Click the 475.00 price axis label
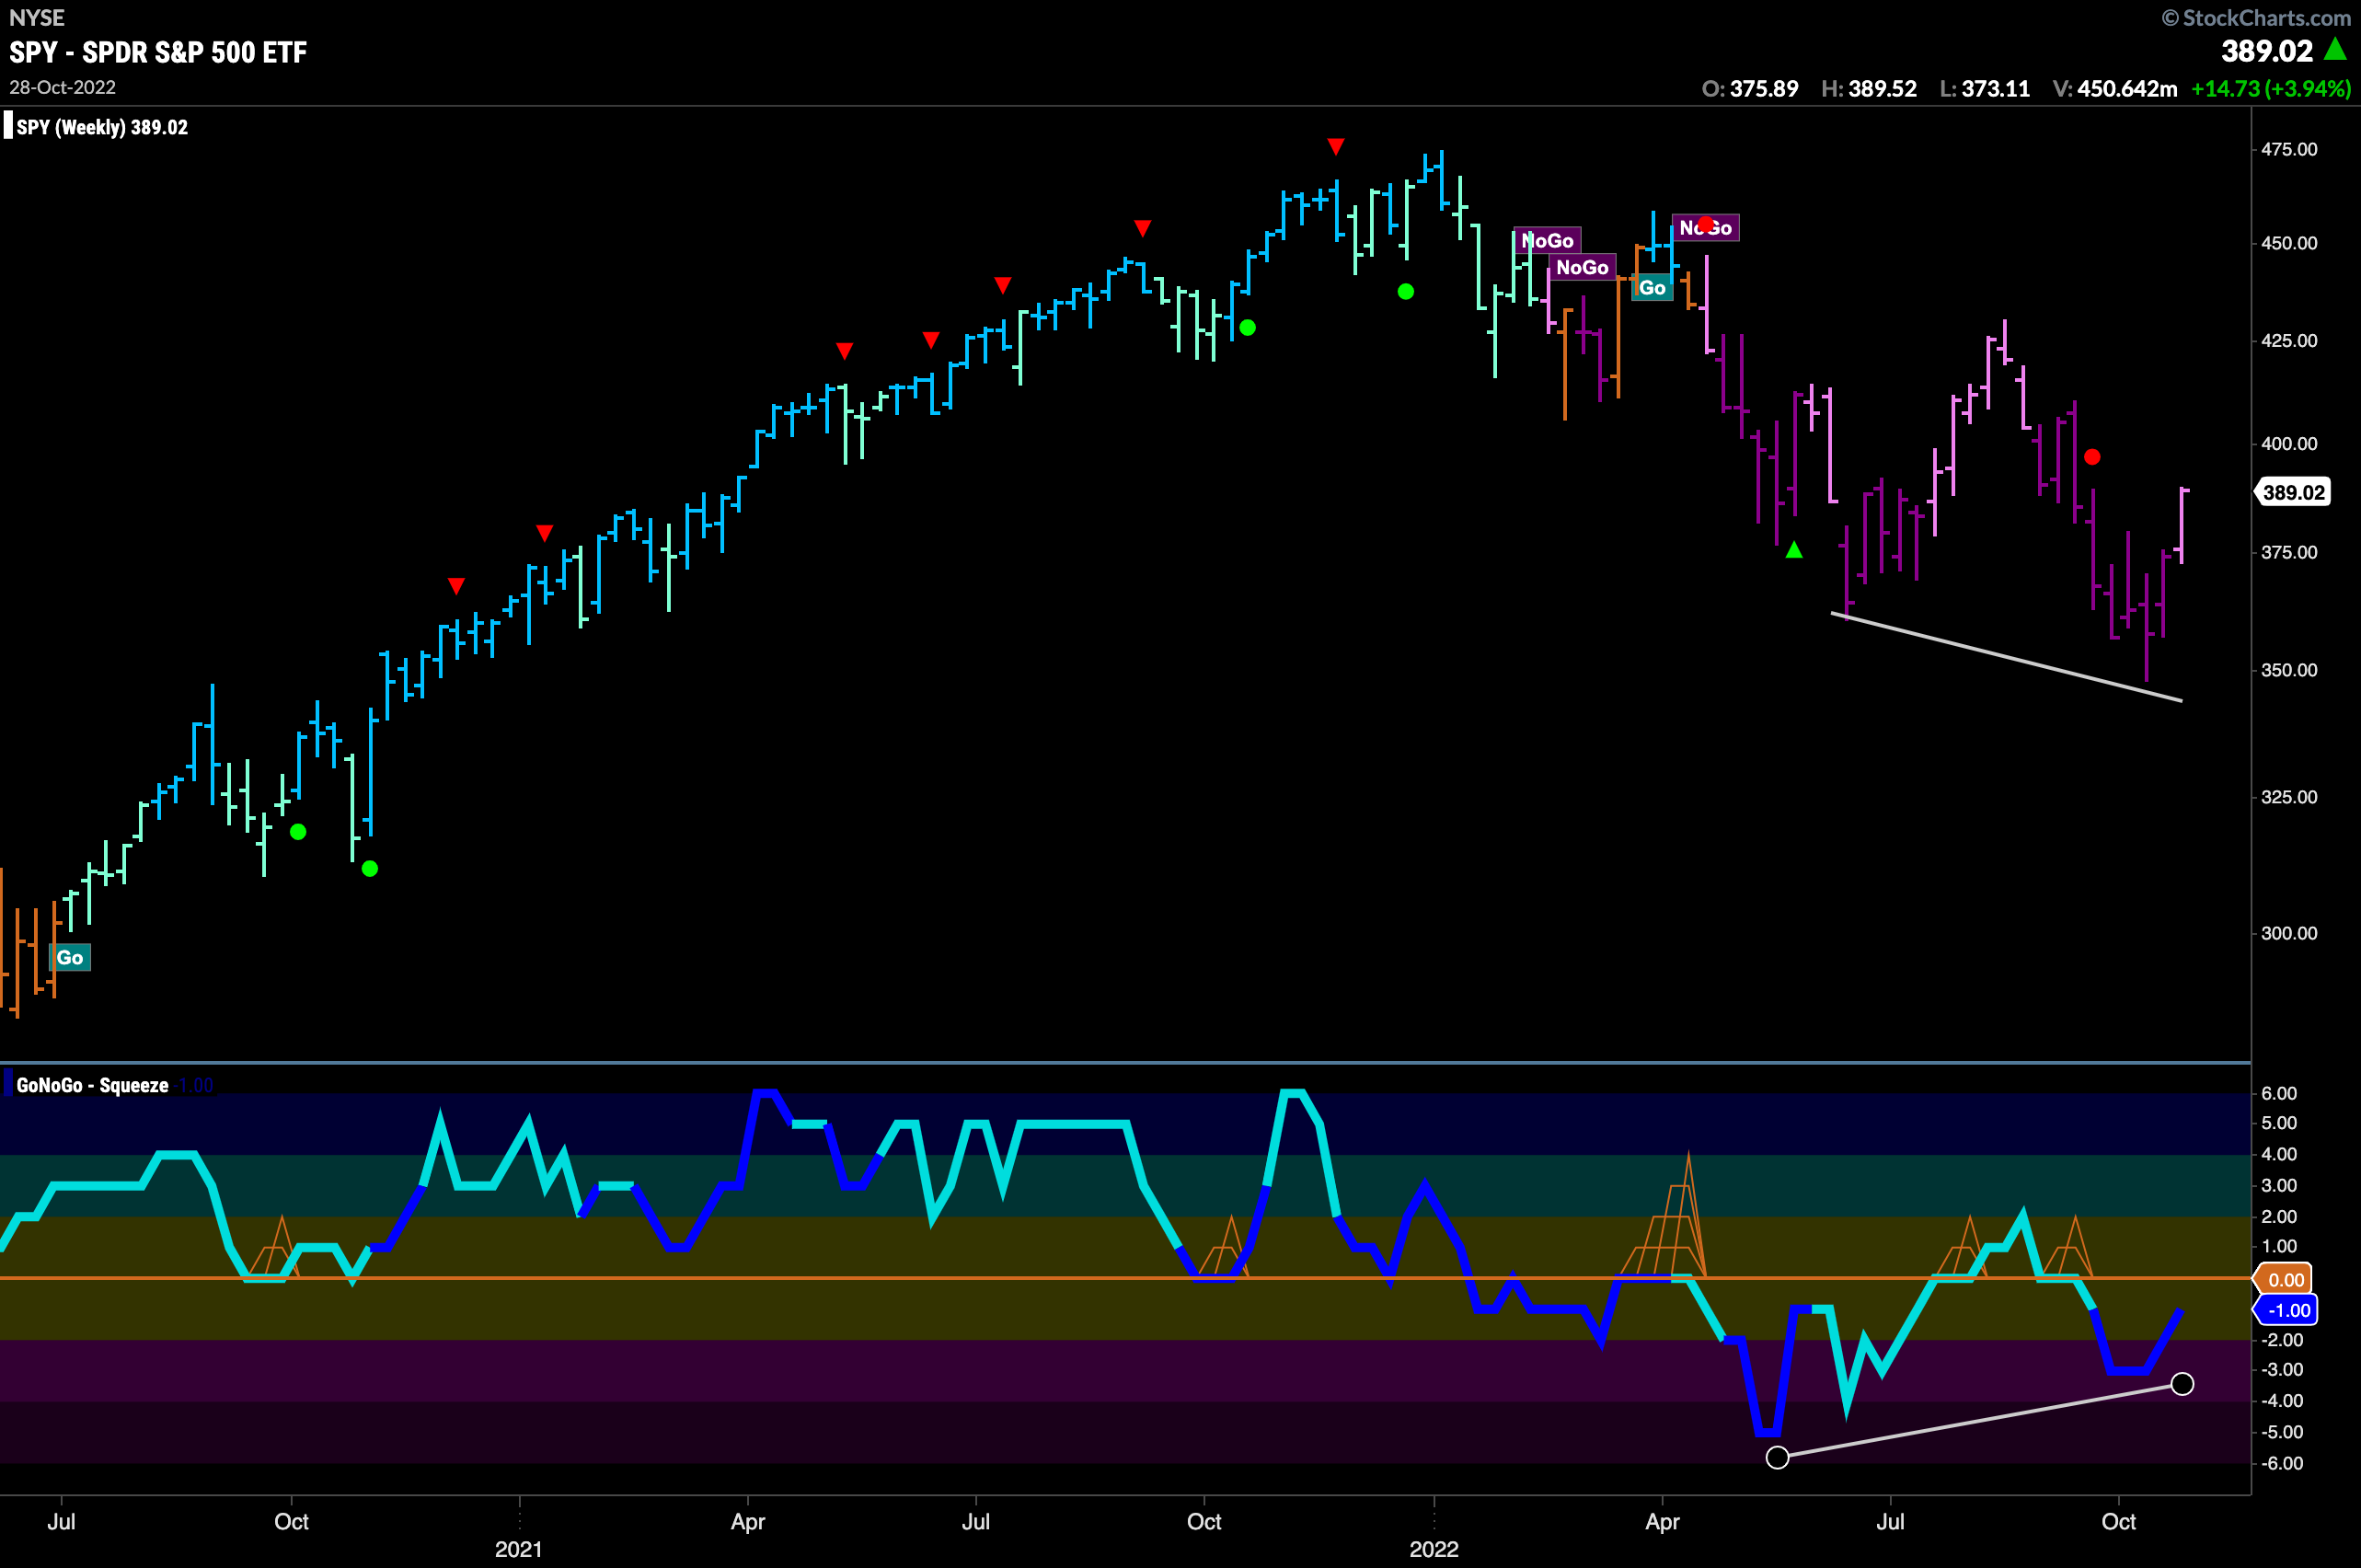 pyautogui.click(x=2289, y=149)
